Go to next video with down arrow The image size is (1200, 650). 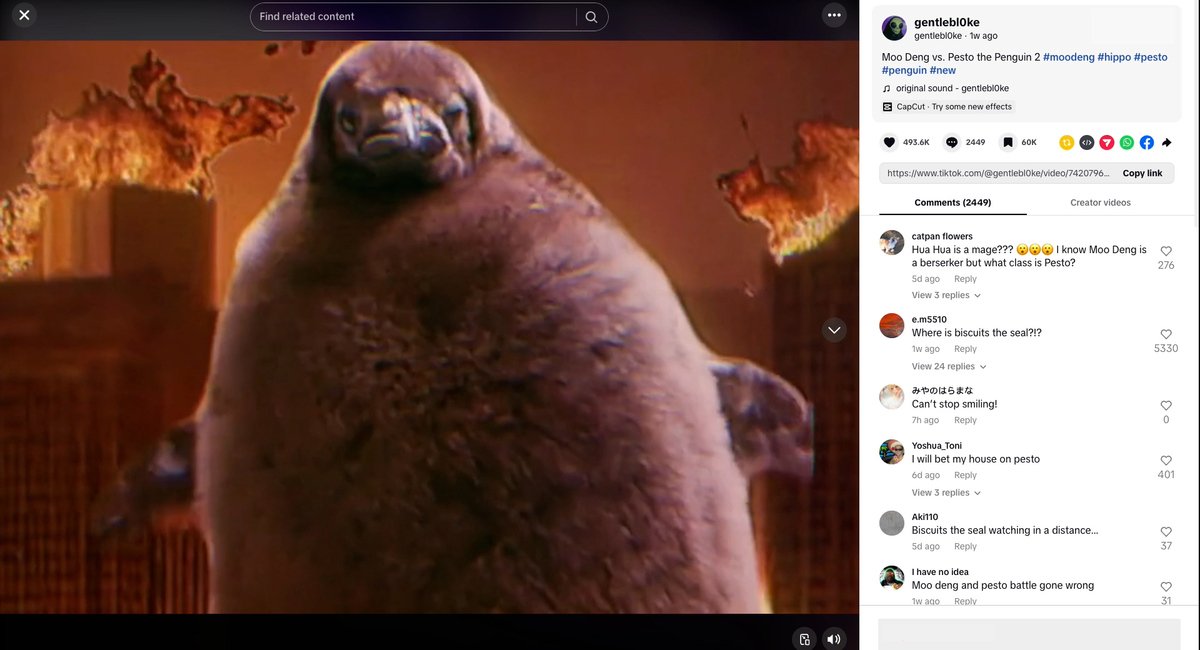(x=834, y=330)
